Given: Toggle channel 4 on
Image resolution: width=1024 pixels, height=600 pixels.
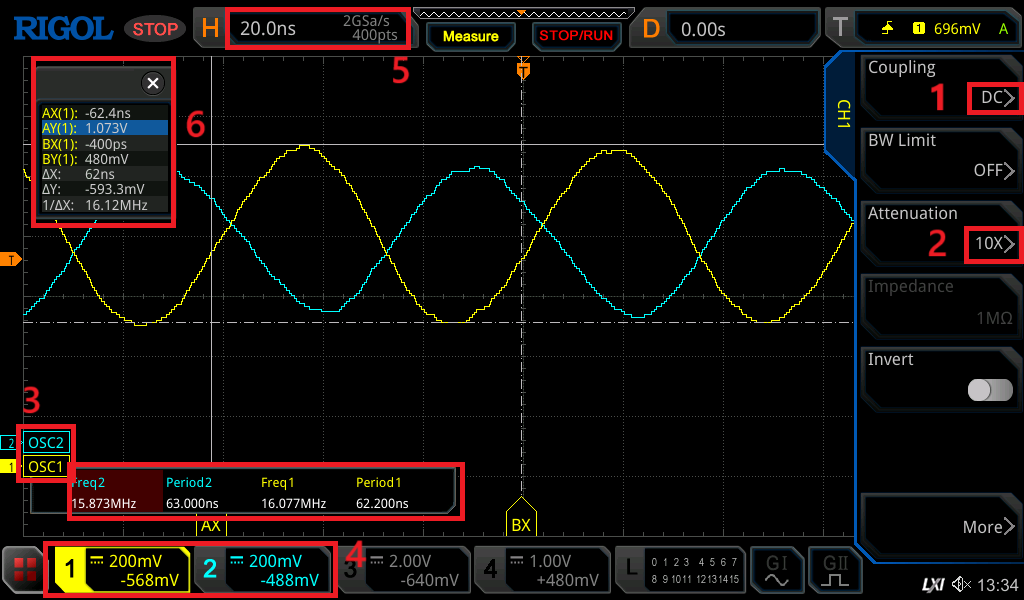Looking at the screenshot, I should [540, 571].
